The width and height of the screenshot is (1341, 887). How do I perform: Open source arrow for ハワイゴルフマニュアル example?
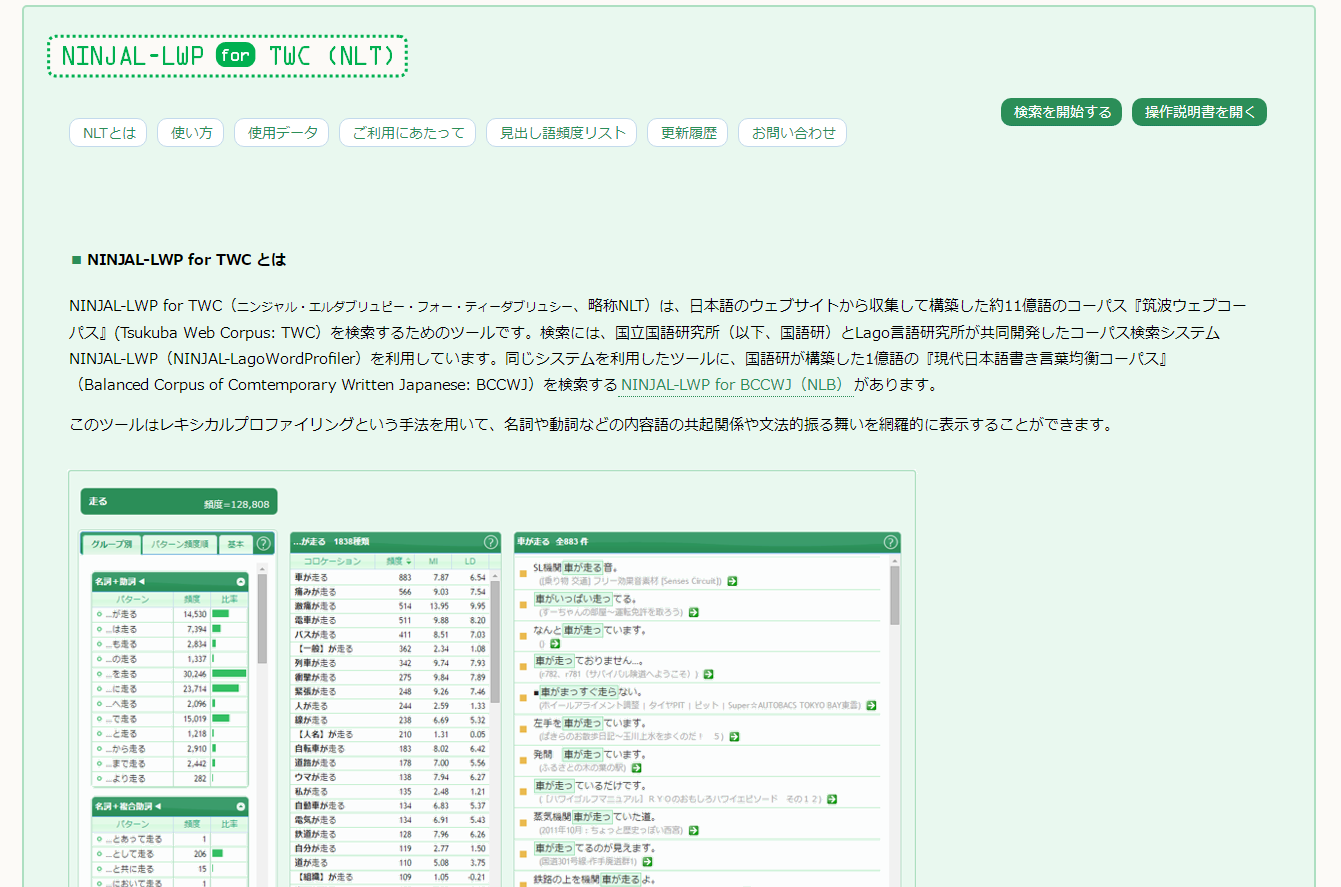point(832,799)
